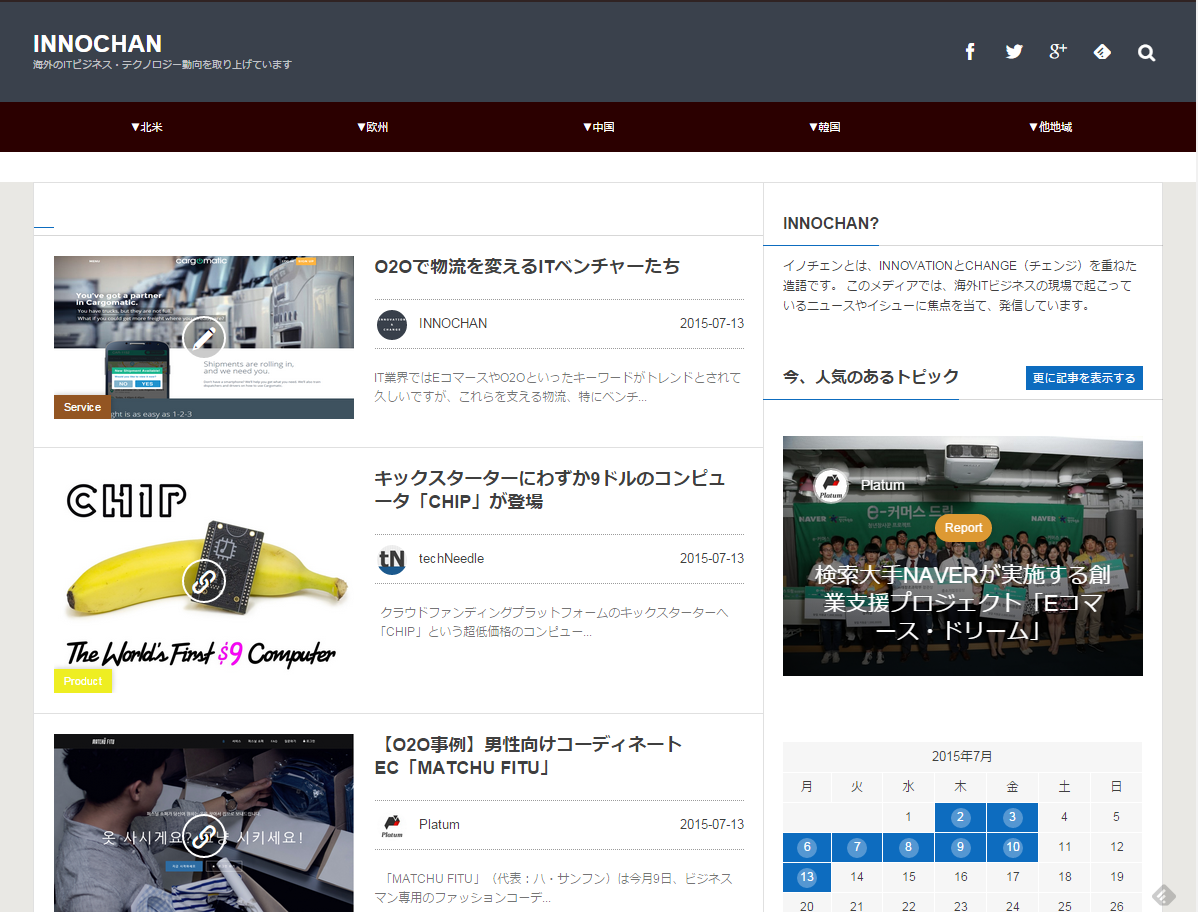The height and width of the screenshot is (912, 1198).
Task: Click the INNOCHAN site title
Action: tap(97, 44)
